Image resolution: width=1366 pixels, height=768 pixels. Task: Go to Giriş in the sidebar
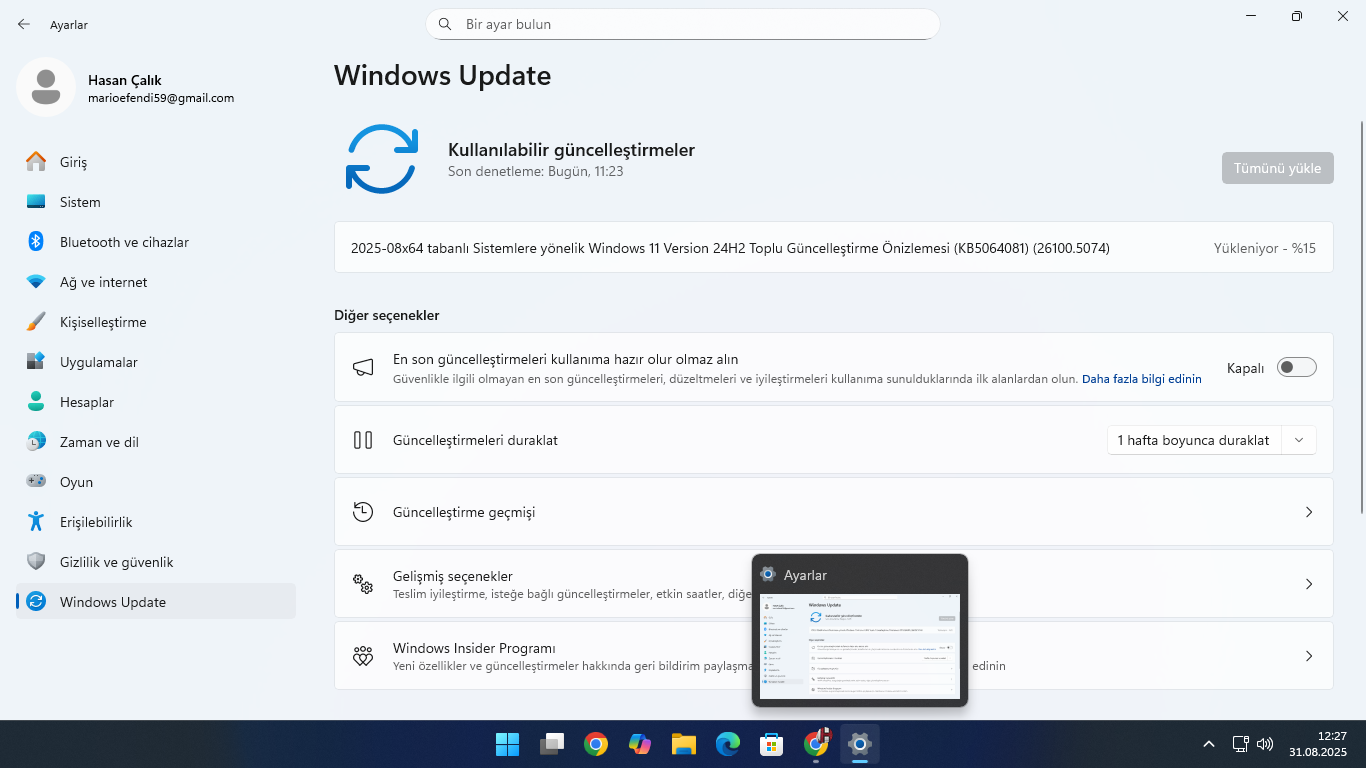156,162
